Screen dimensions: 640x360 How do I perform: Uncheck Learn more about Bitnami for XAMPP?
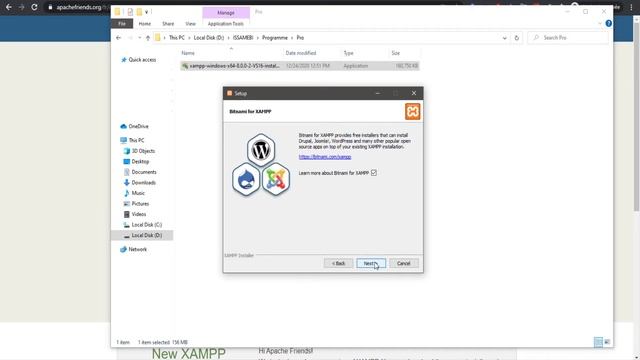pyautogui.click(x=374, y=173)
